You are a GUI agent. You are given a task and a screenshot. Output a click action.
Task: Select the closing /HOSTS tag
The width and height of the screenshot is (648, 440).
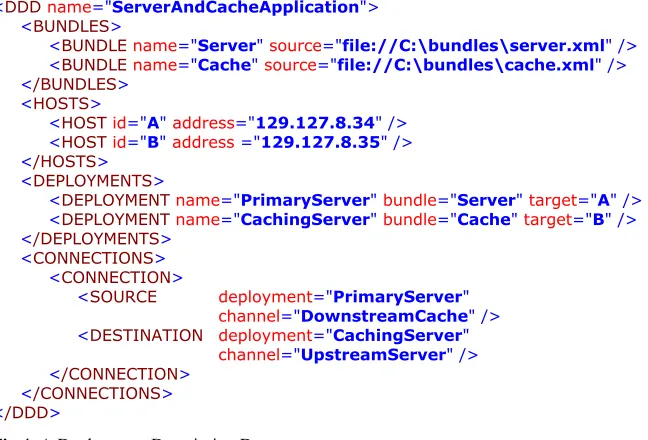pos(65,162)
